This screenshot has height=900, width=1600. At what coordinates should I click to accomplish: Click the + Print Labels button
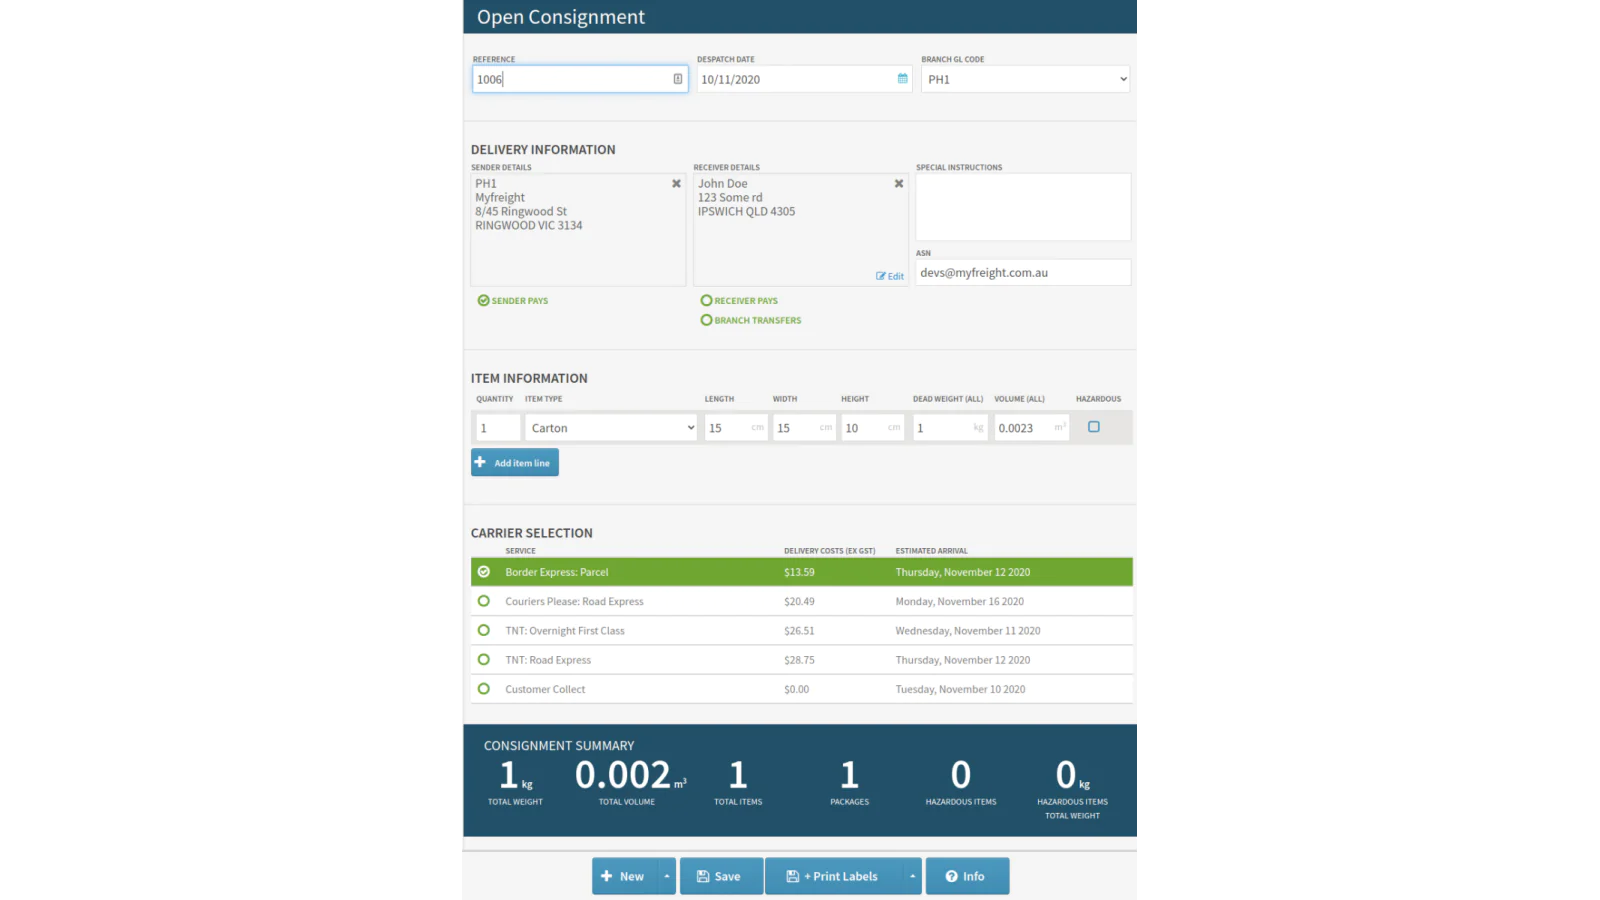tap(834, 876)
